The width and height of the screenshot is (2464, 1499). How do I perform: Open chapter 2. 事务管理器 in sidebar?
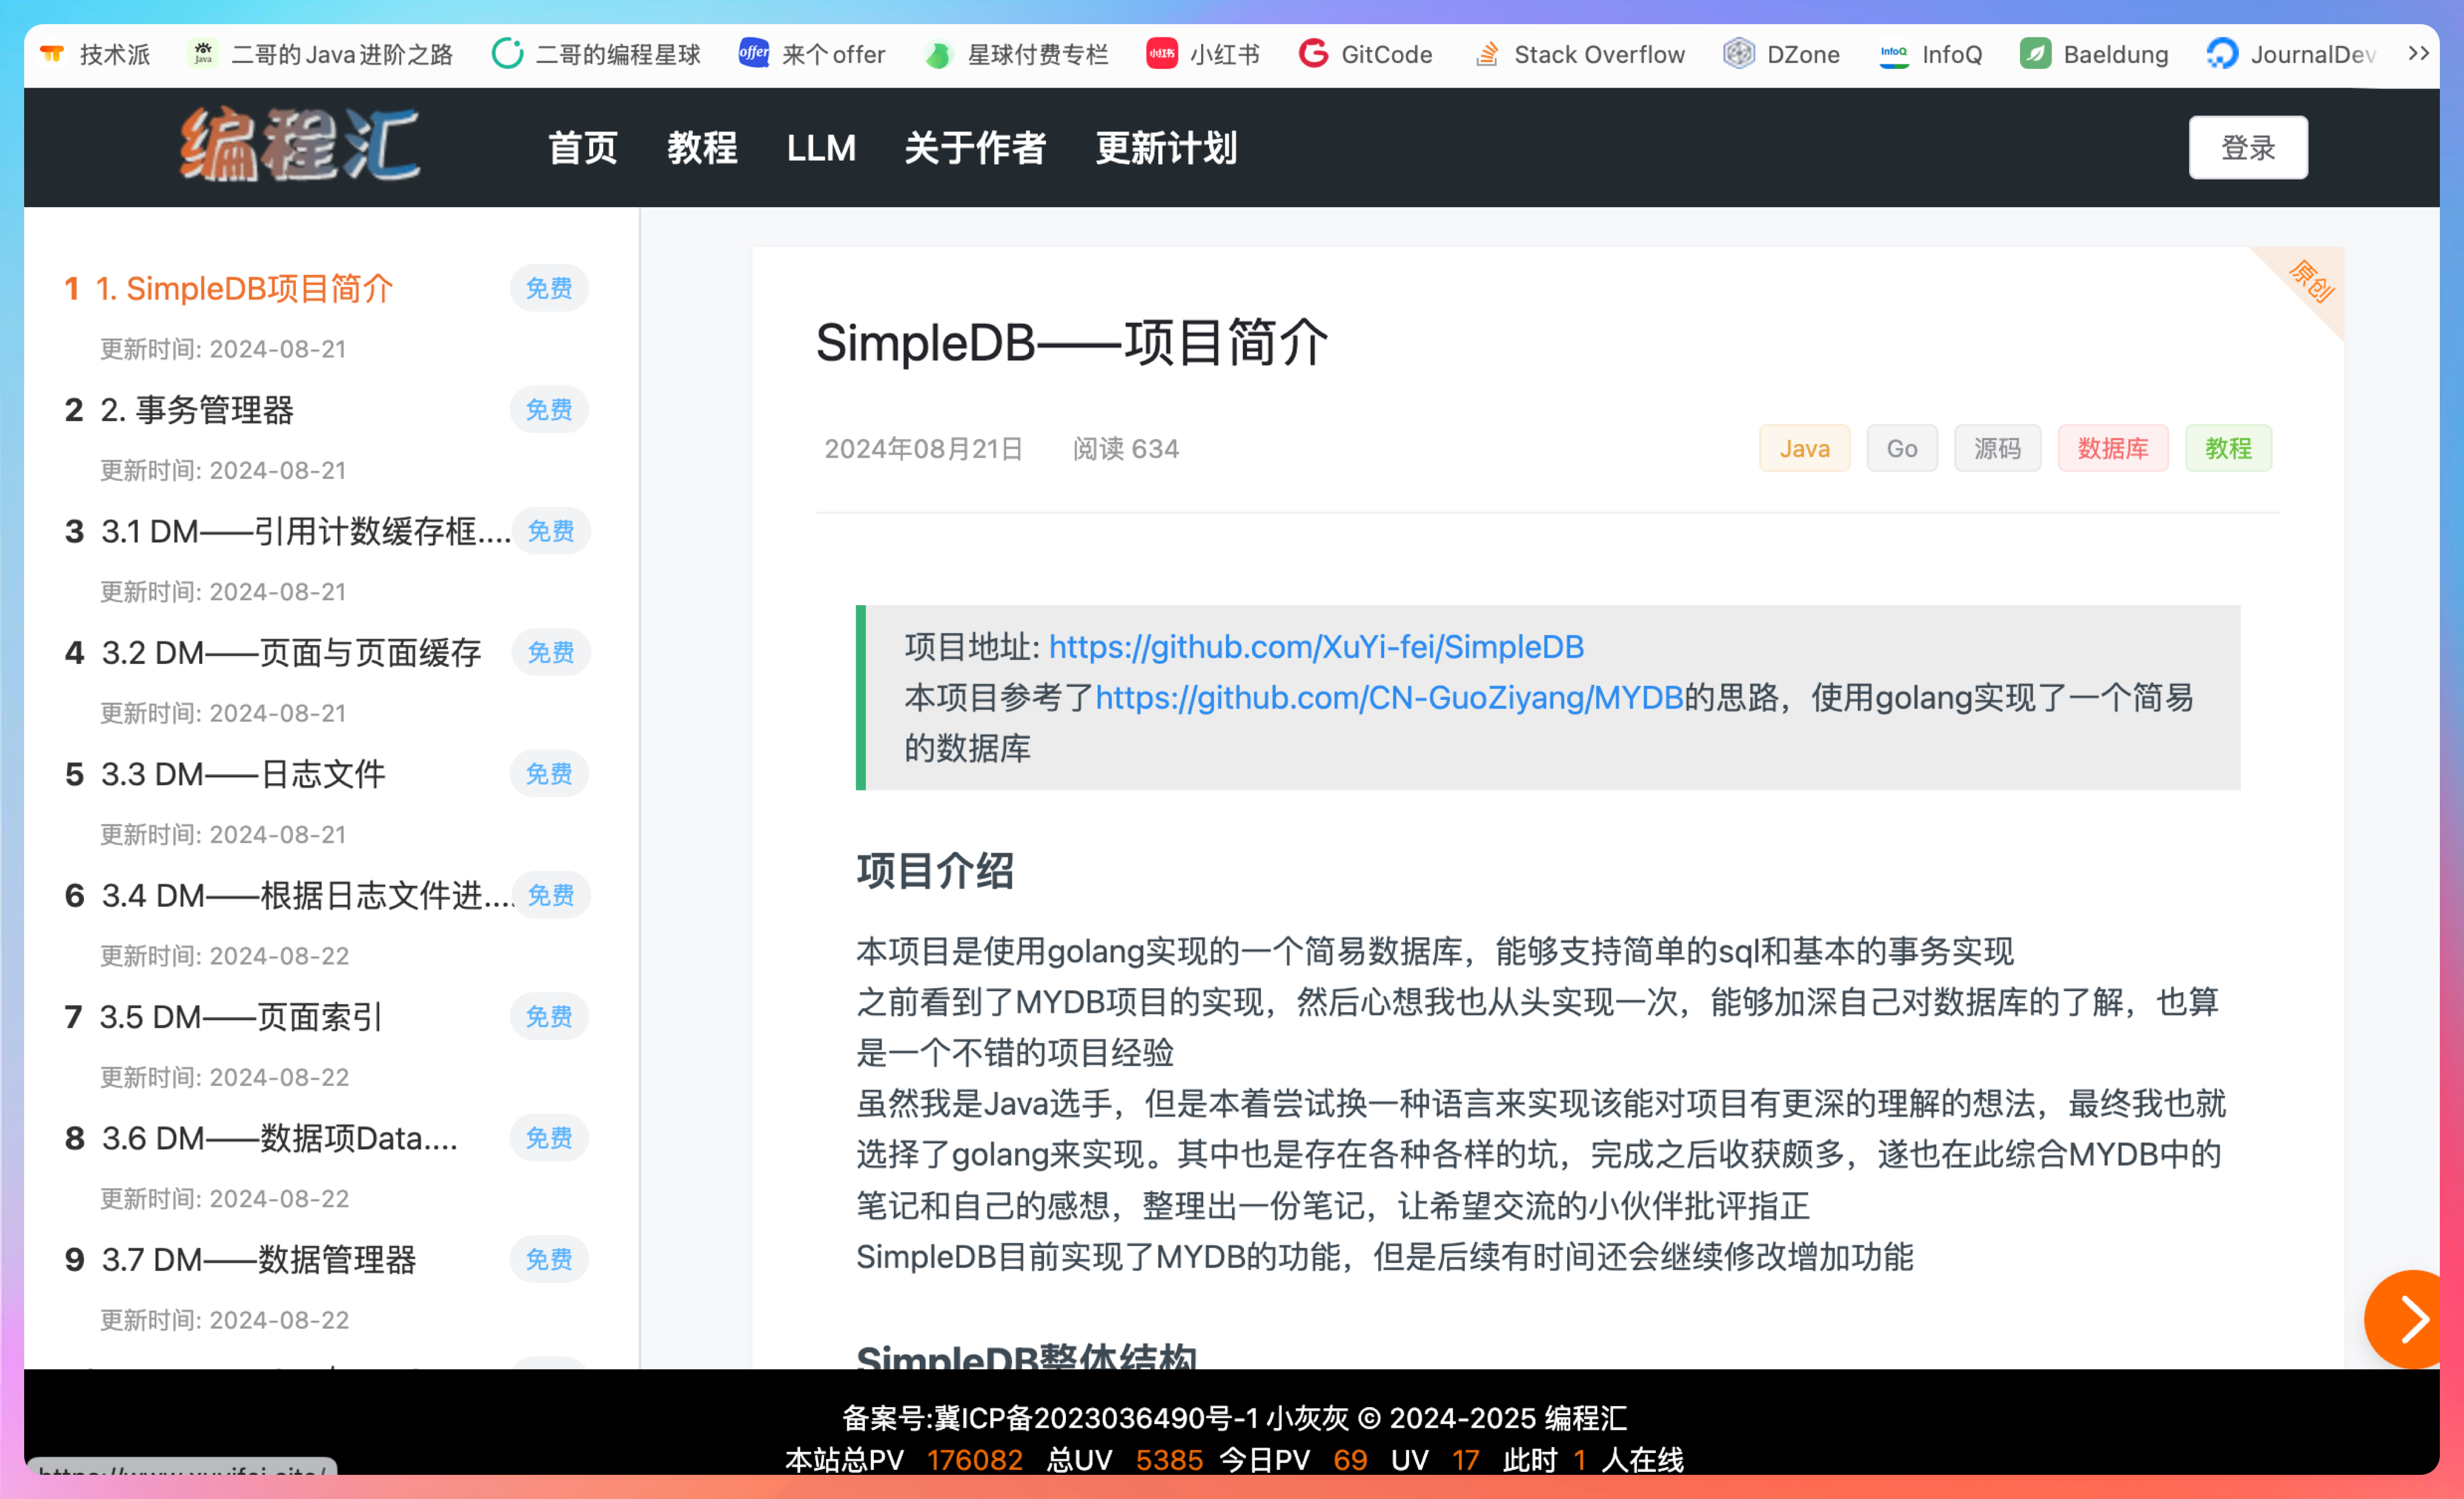[197, 410]
